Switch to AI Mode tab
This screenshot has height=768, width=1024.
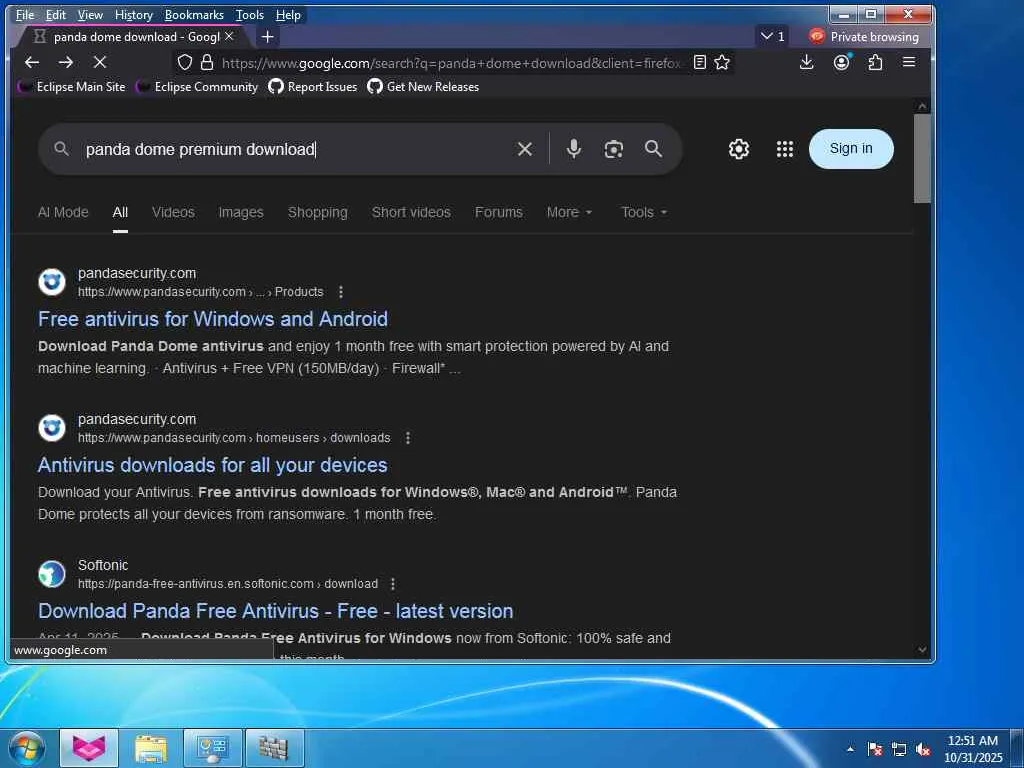coord(63,212)
